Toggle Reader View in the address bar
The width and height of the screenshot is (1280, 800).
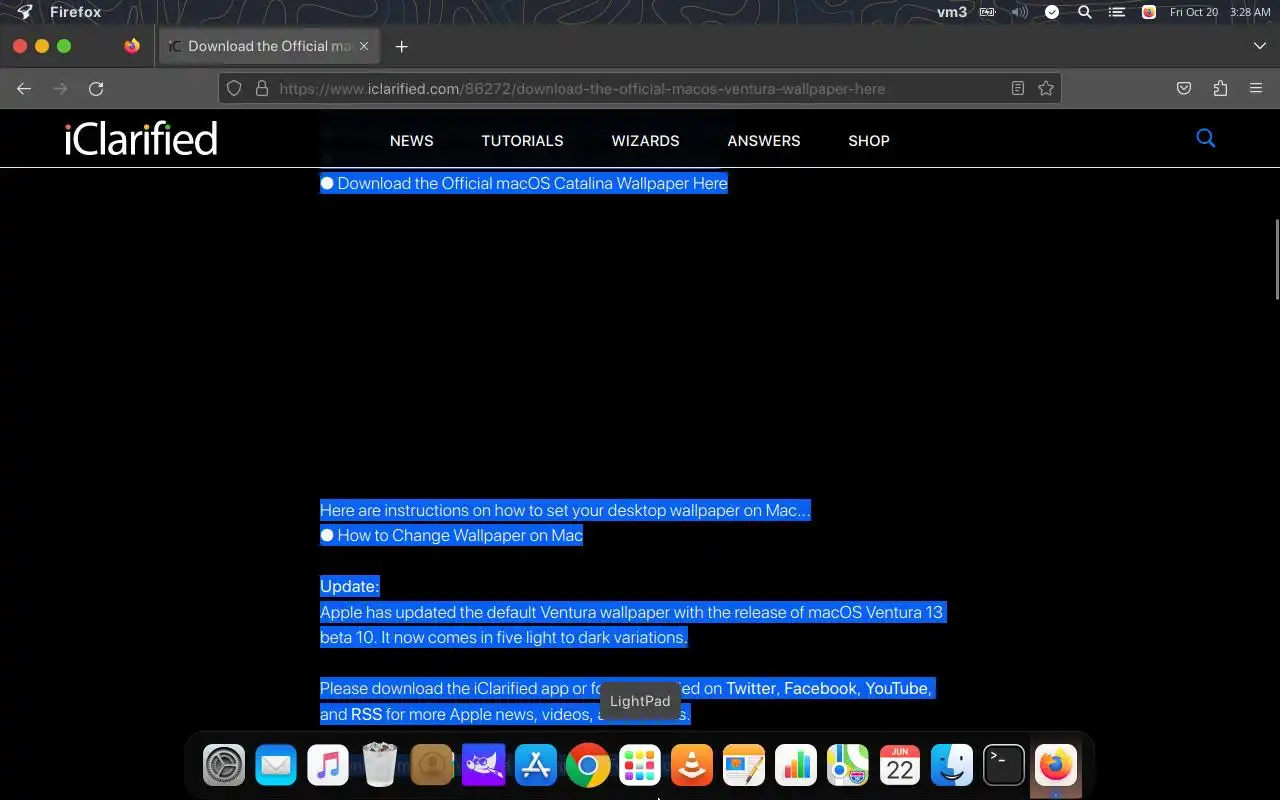pos(1018,89)
